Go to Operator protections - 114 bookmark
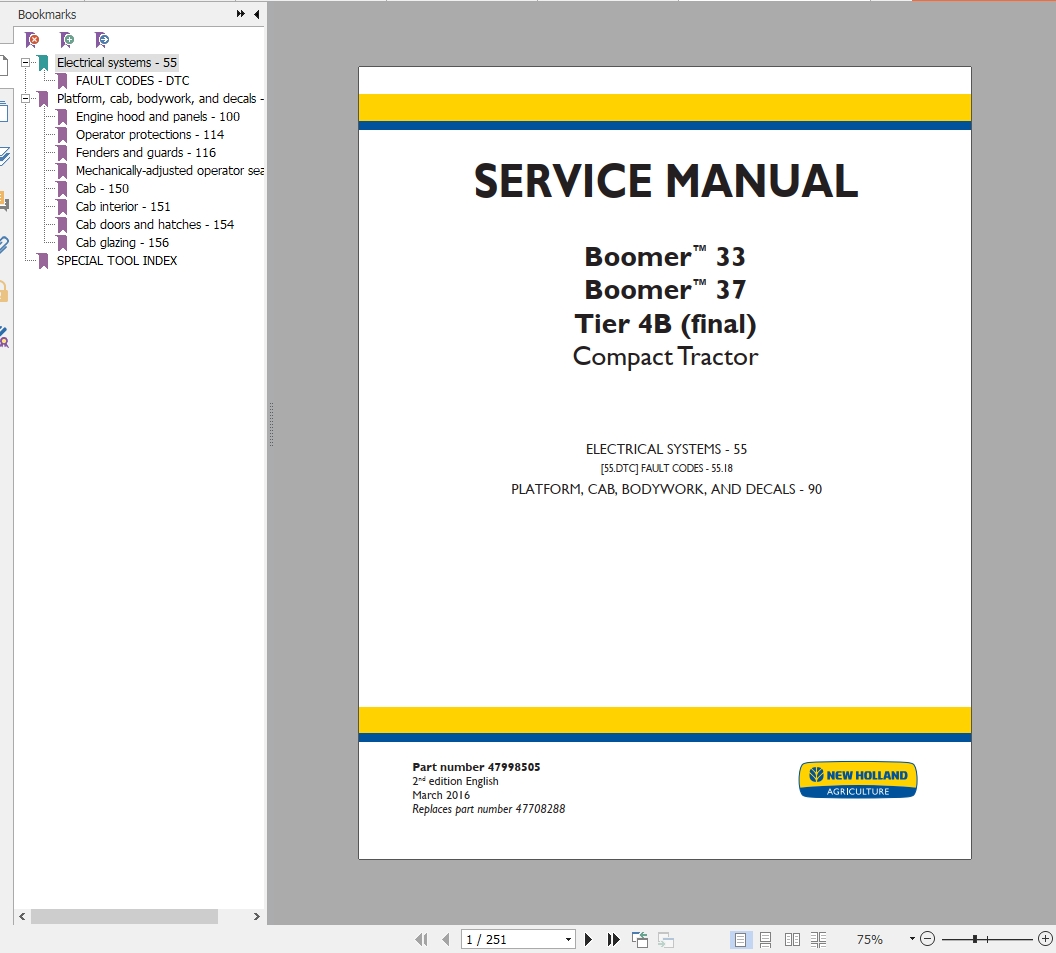1056x953 pixels. pos(150,135)
